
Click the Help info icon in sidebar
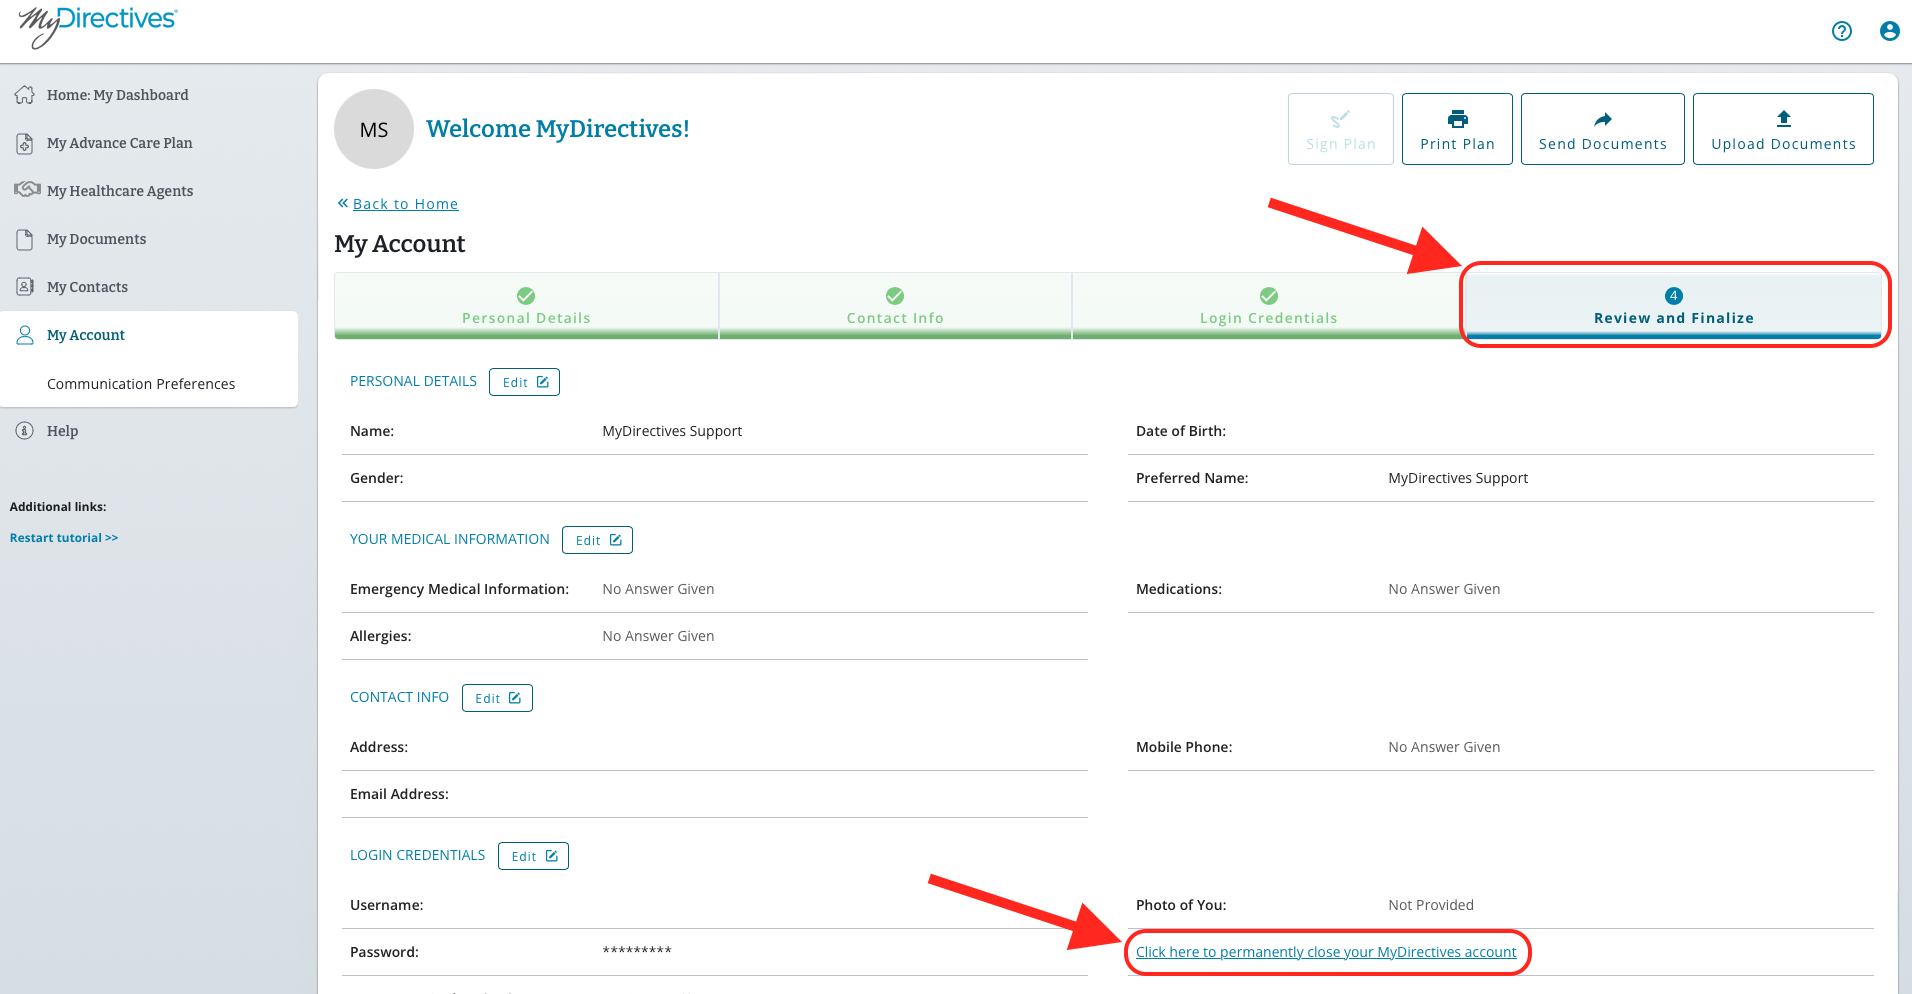tap(25, 431)
